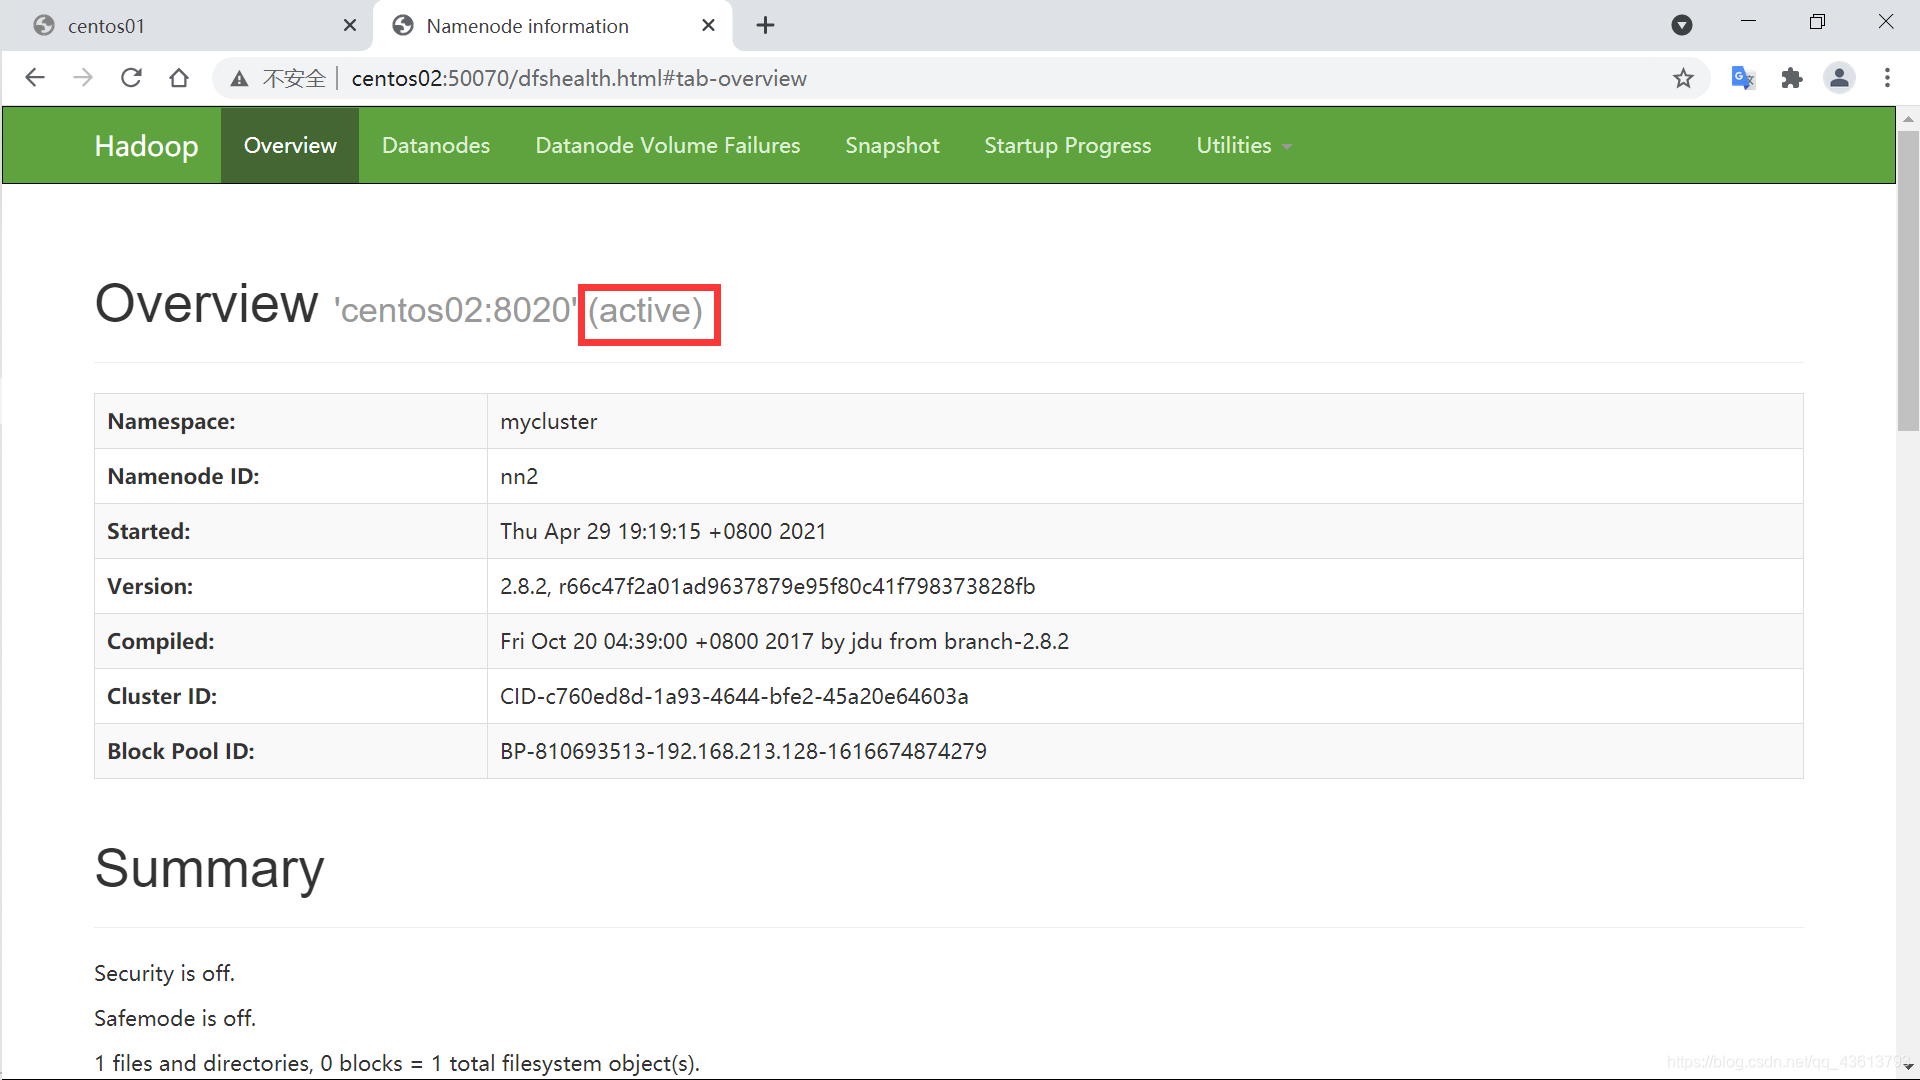
Task: Open the Startup Progress tab
Action: click(1067, 146)
